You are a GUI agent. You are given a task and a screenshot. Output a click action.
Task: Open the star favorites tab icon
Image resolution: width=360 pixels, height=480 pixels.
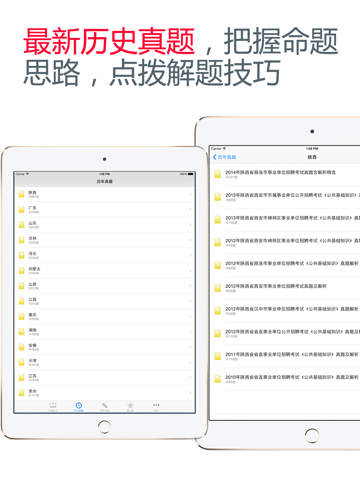tap(130, 405)
